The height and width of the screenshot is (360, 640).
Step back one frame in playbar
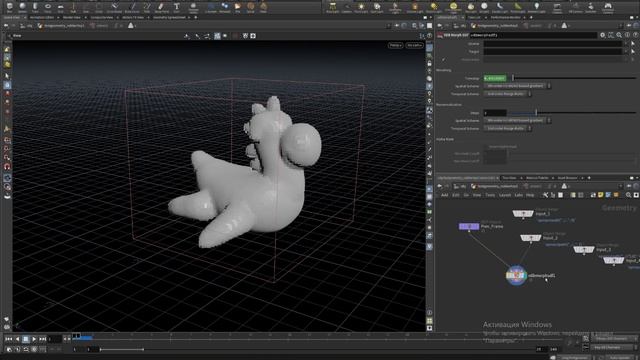point(17,339)
